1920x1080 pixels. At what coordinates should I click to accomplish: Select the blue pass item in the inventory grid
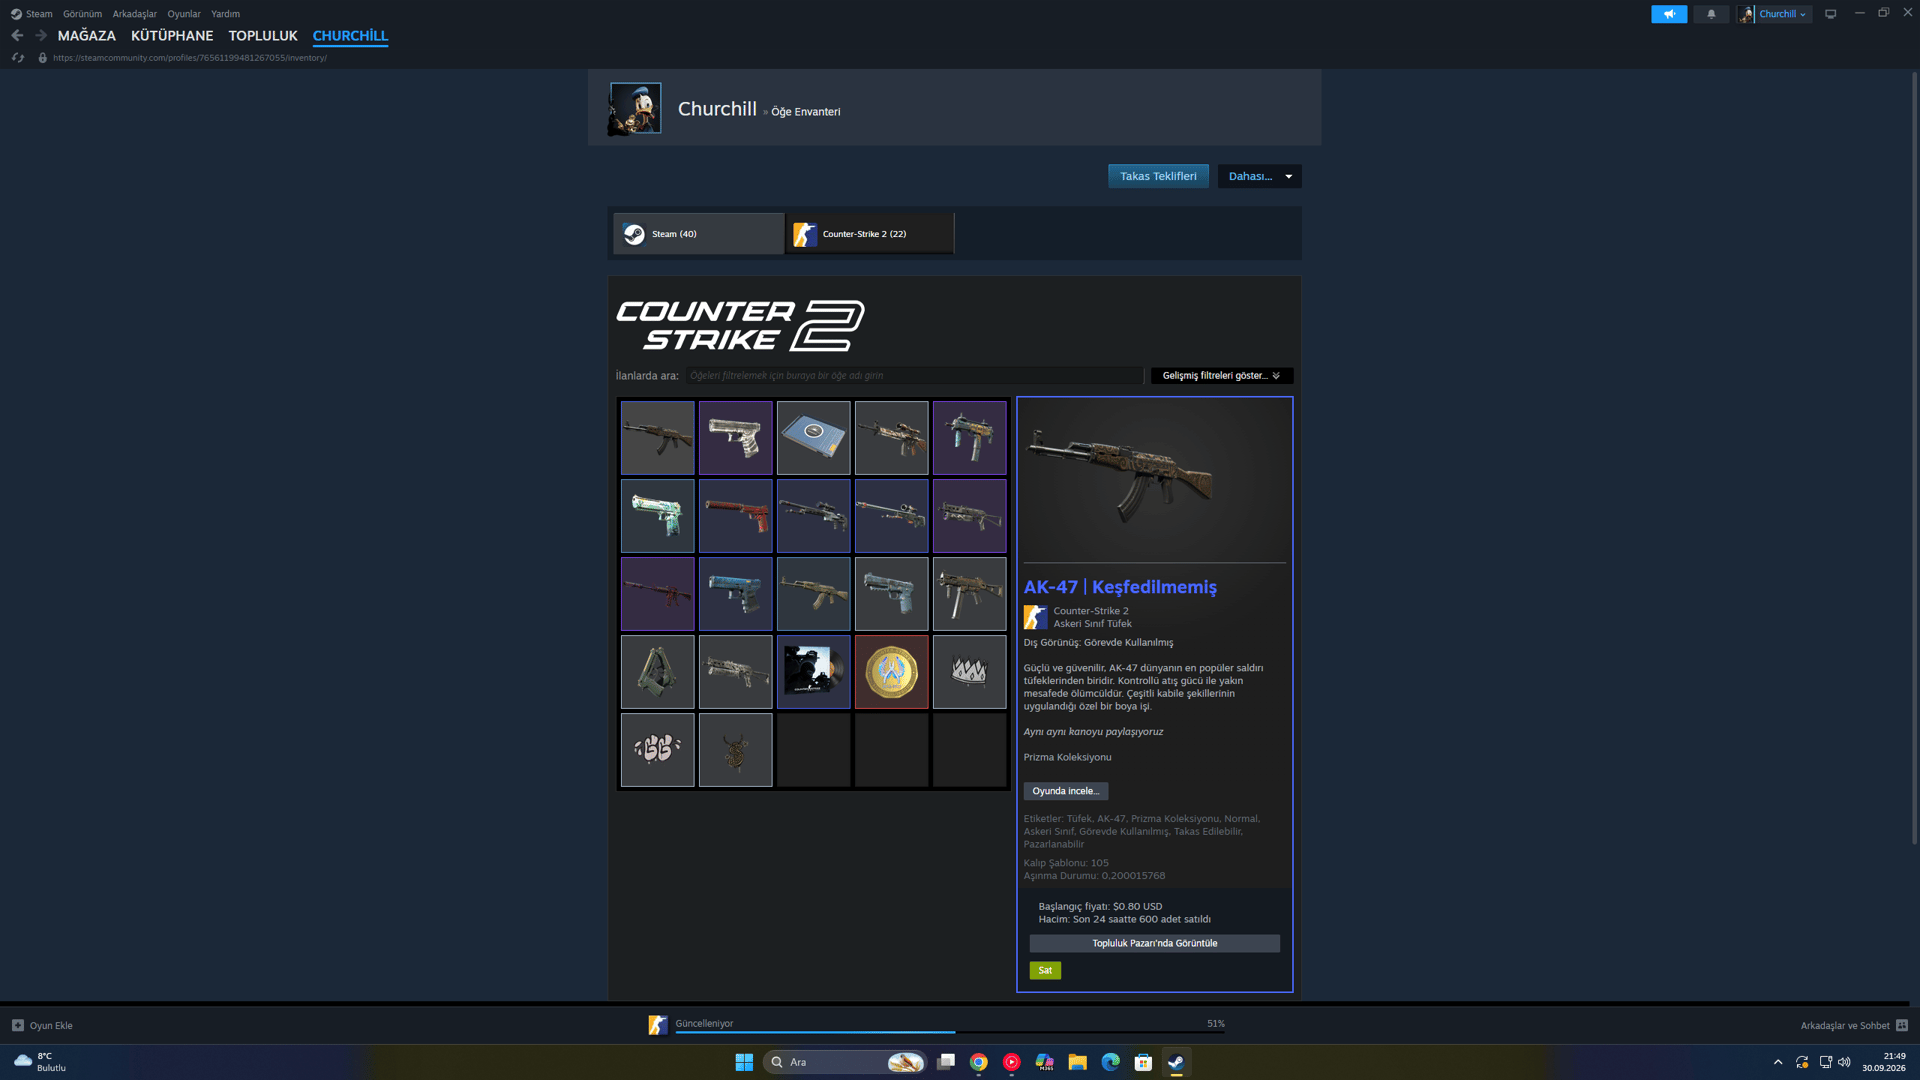813,438
